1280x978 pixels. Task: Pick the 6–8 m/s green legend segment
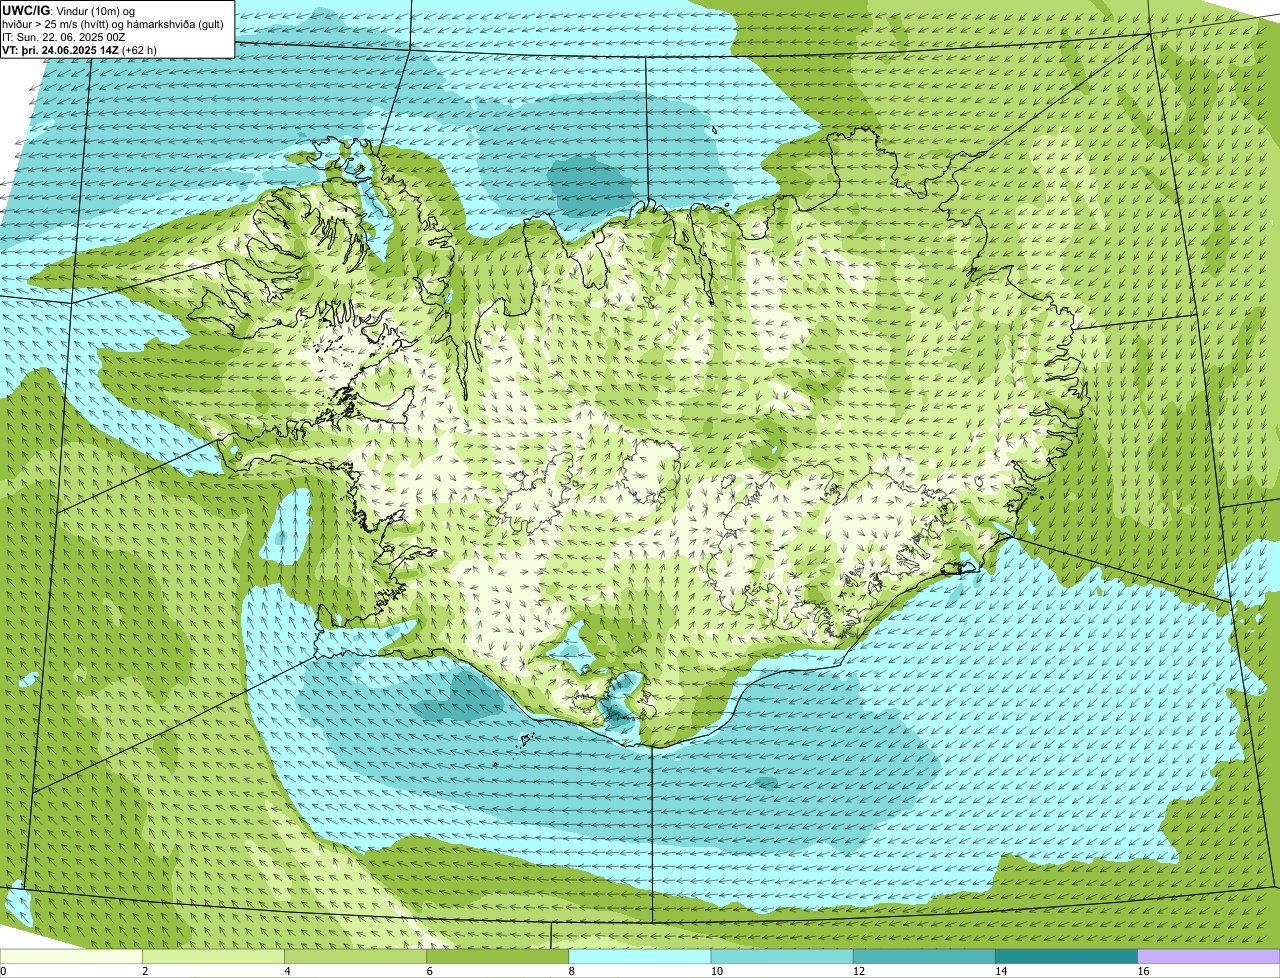pos(497,956)
